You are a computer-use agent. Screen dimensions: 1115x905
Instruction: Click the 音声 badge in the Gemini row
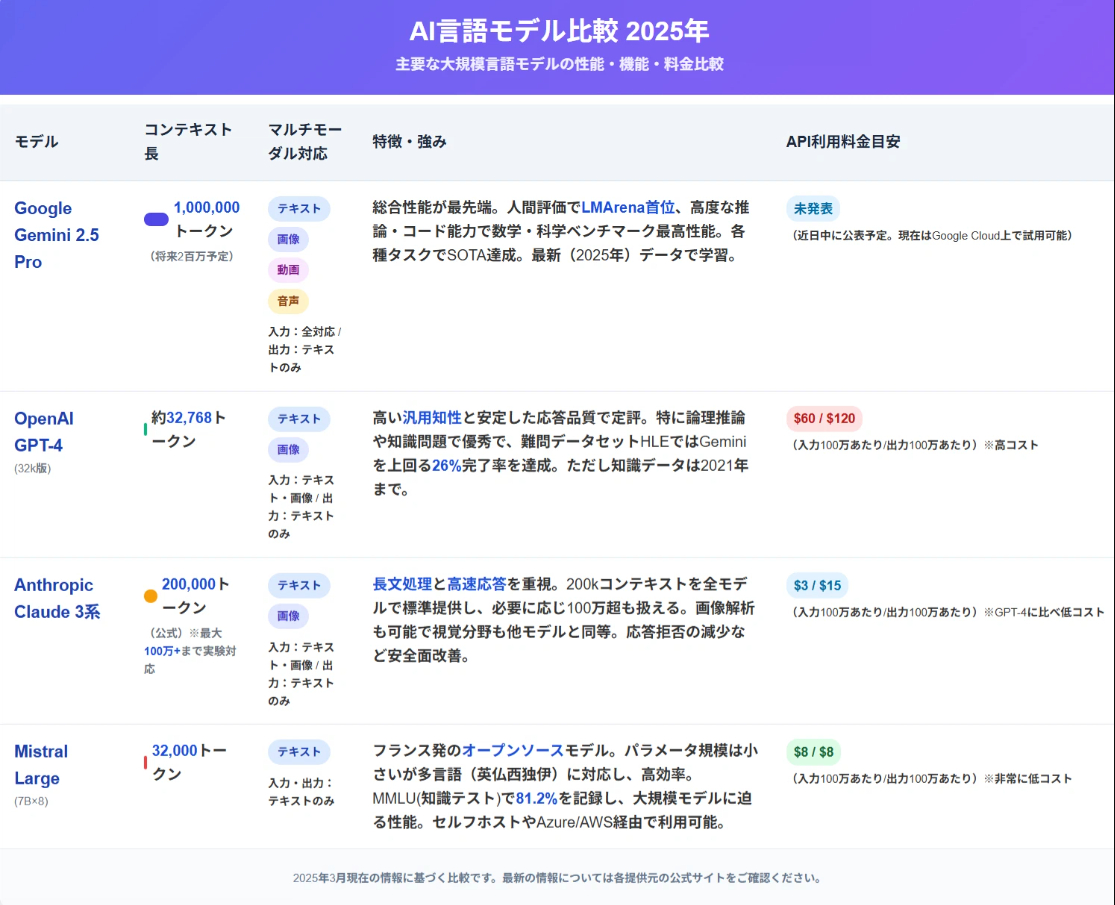[x=288, y=301]
